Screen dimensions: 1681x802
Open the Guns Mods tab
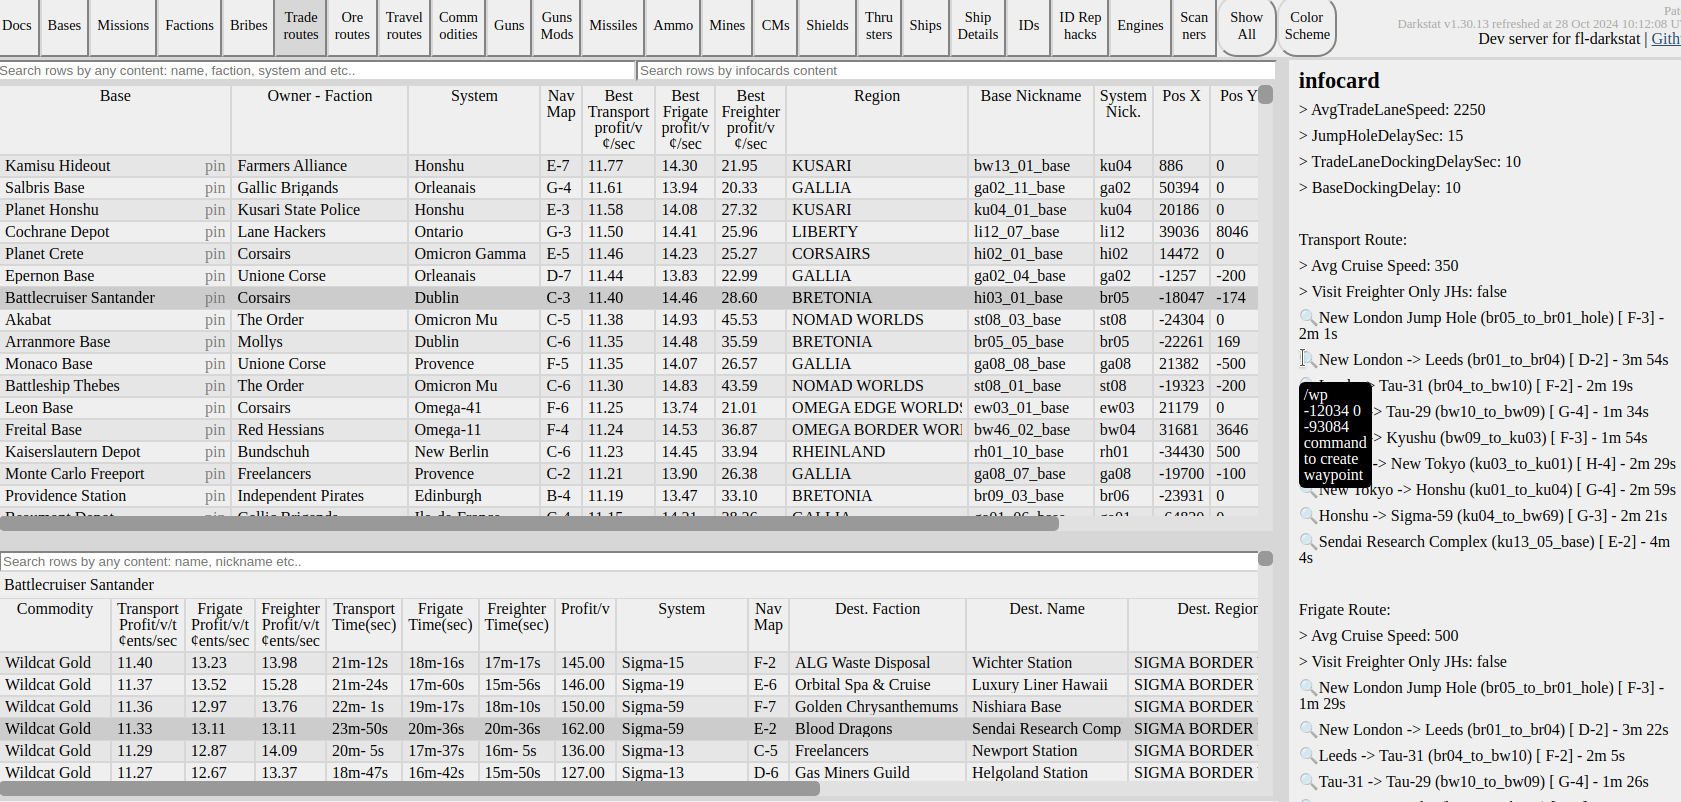pos(557,26)
